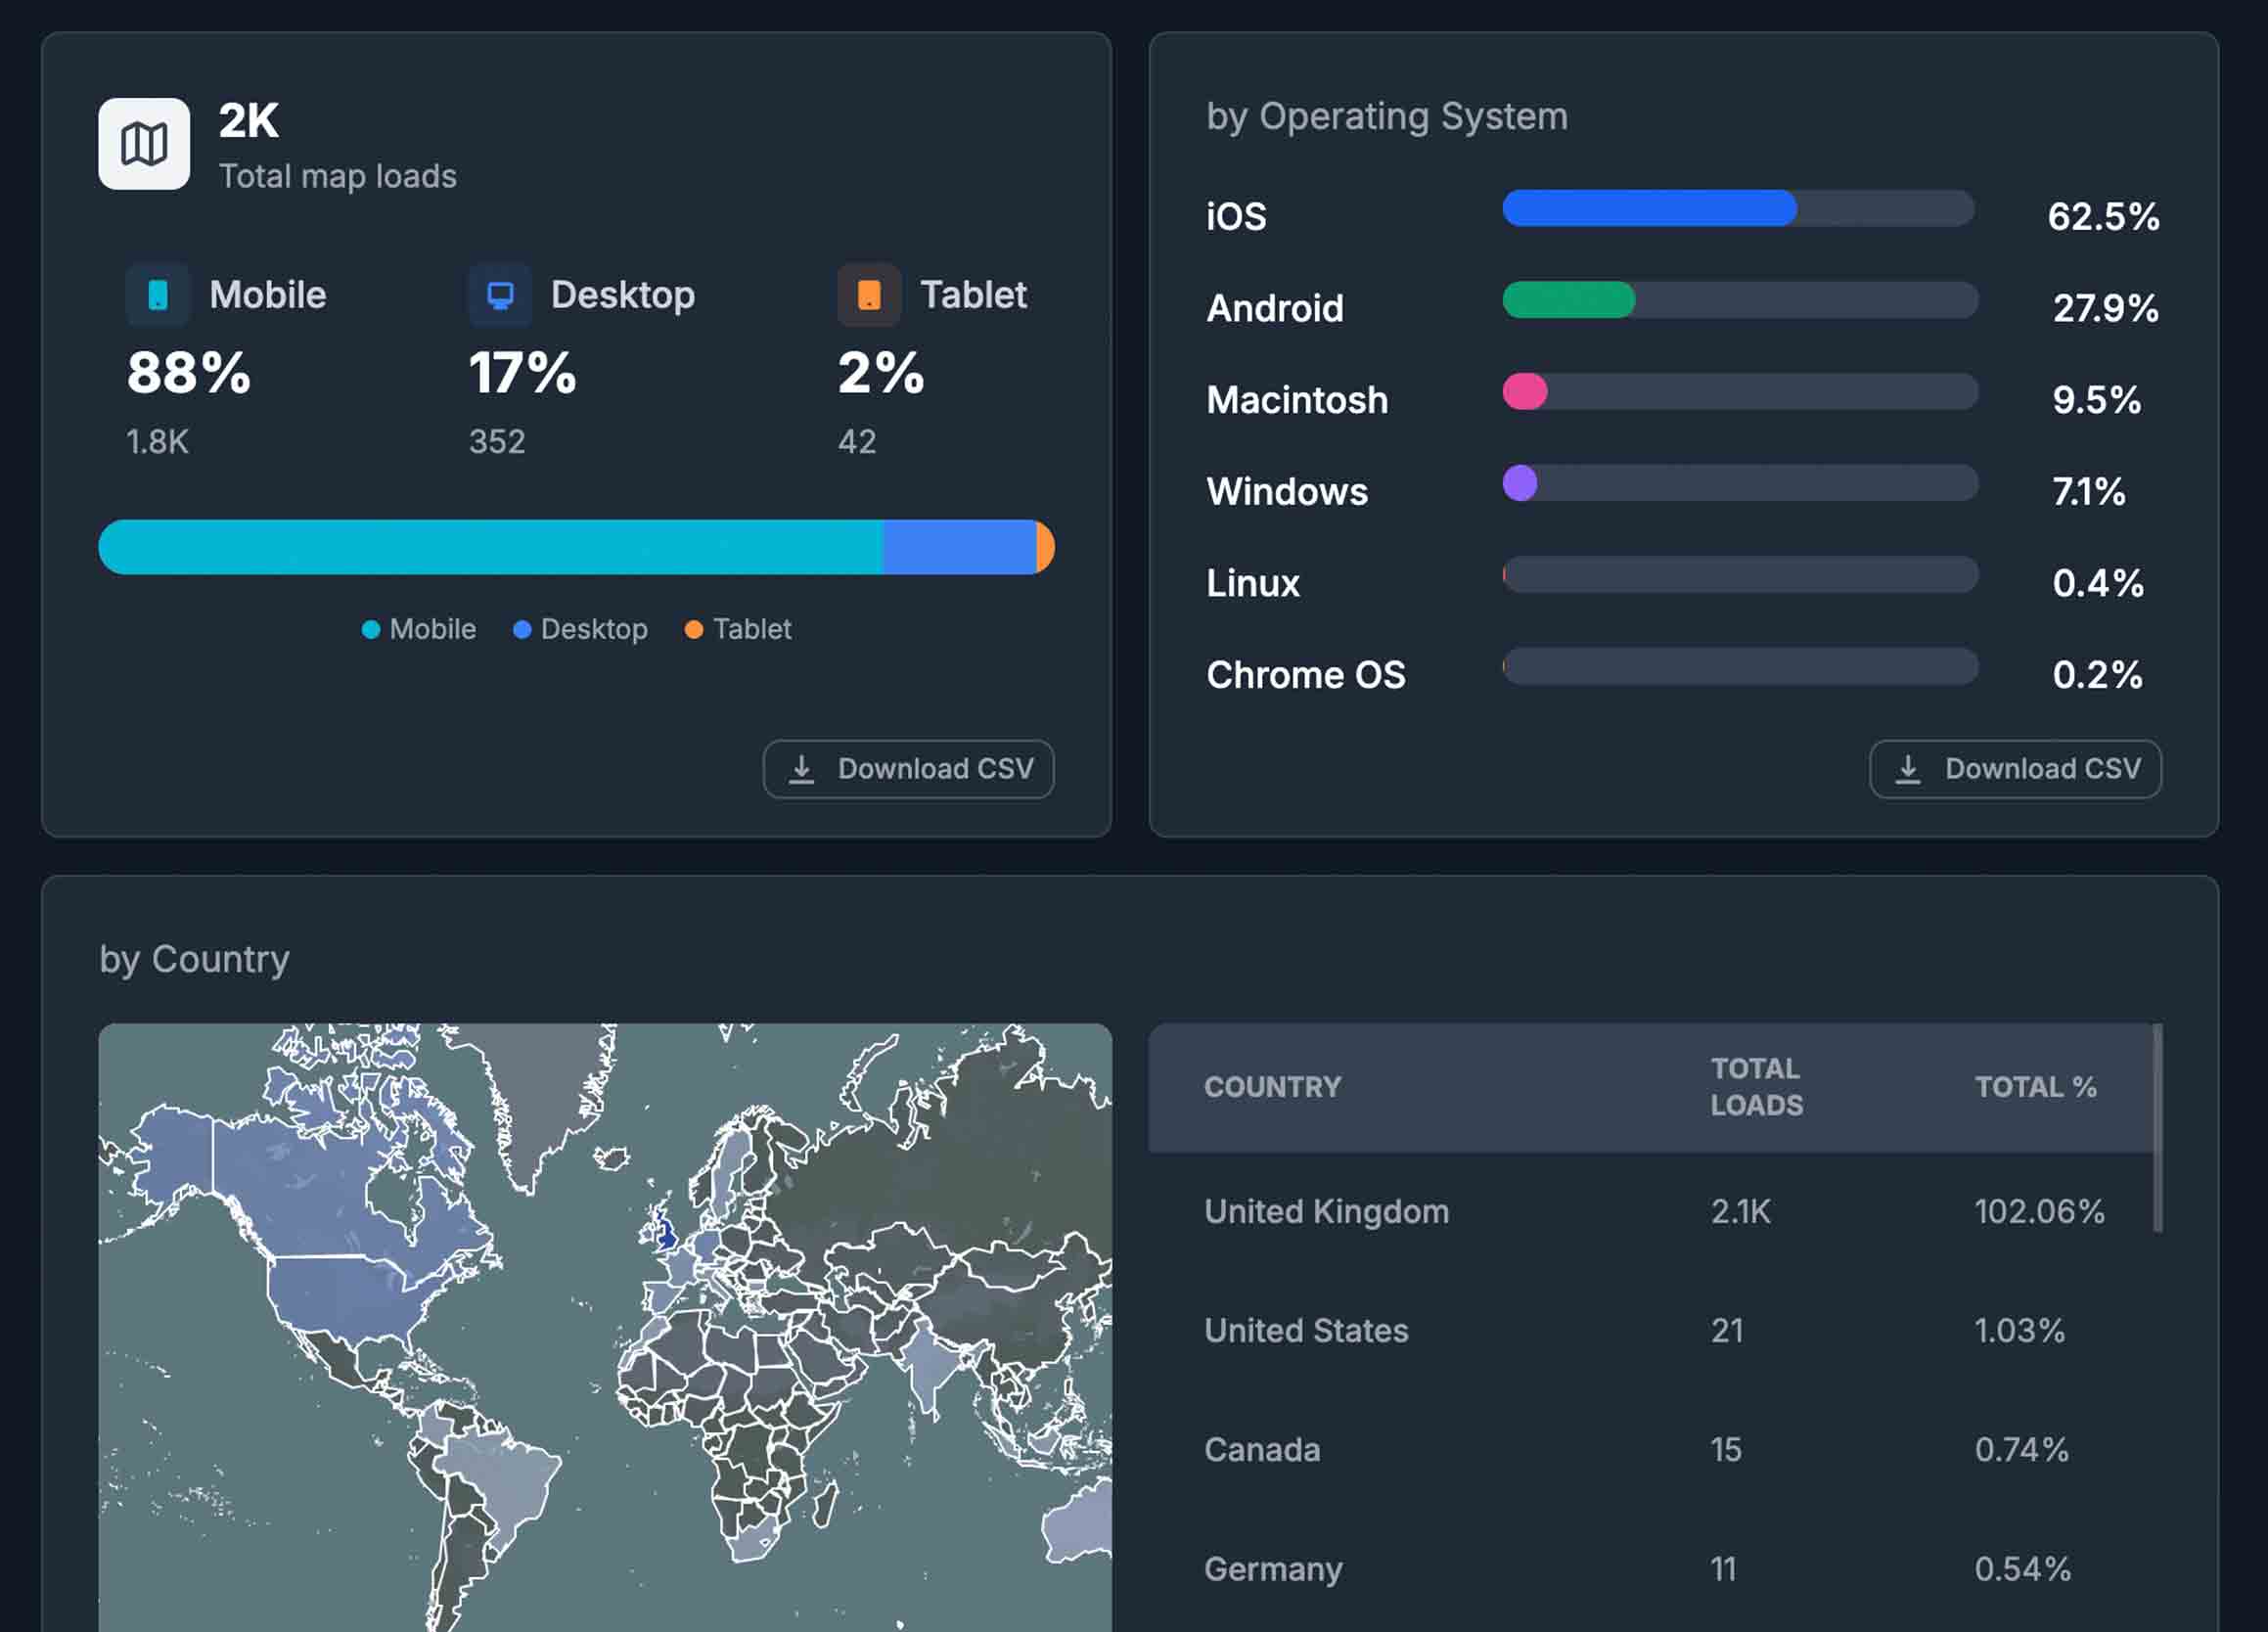
Task: Click the blue Desktop segment of device bar
Action: pyautogui.click(x=959, y=547)
